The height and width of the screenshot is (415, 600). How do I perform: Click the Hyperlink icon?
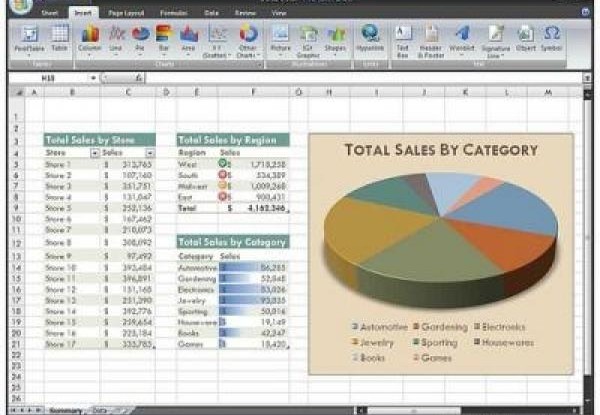(371, 37)
